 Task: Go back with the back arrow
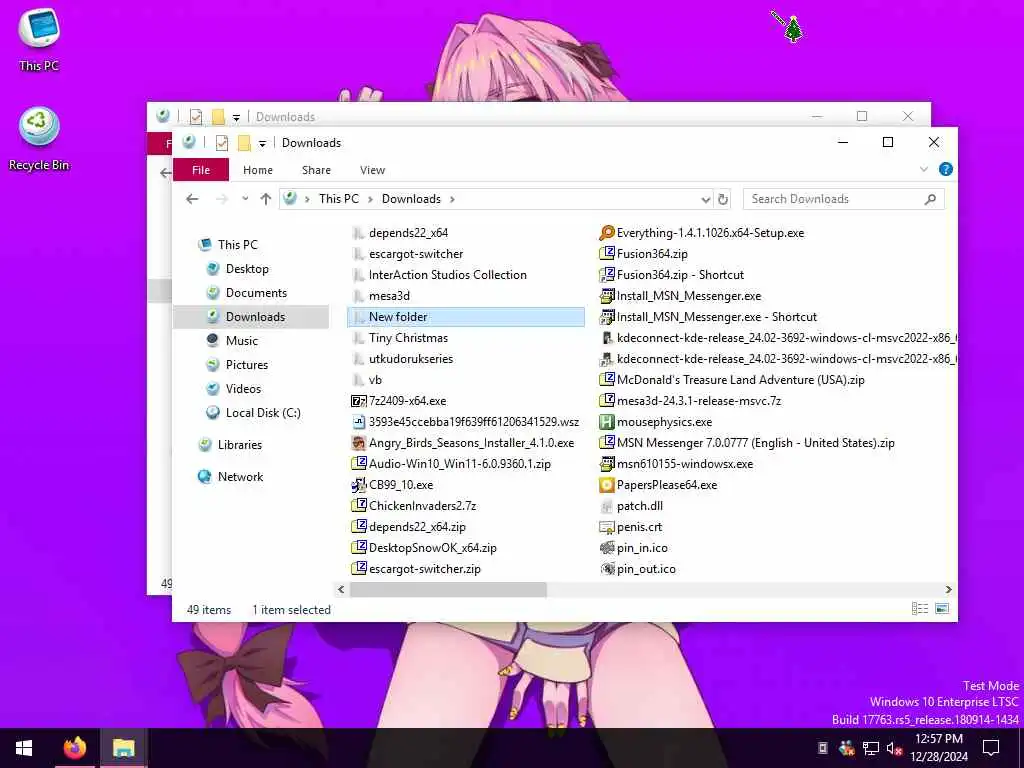tap(192, 199)
